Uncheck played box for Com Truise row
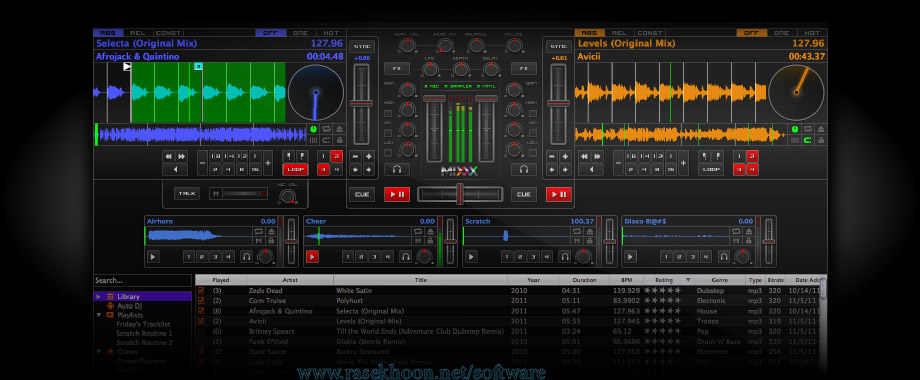Screen dimensions: 920x380 click(x=201, y=301)
